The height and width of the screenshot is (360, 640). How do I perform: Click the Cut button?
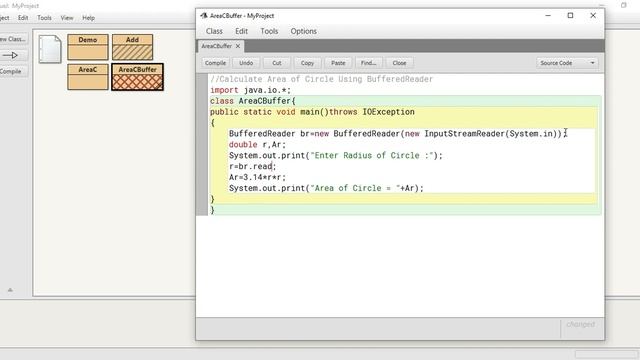[277, 63]
